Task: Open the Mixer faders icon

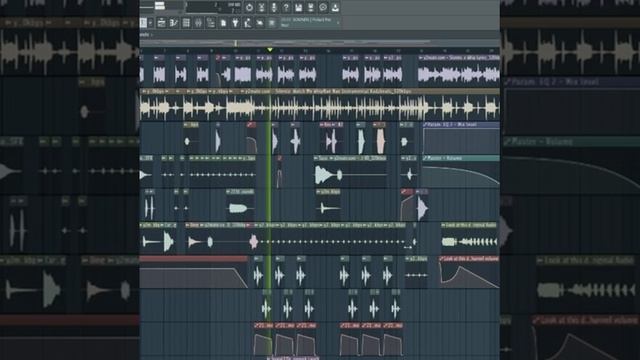Action: point(198,23)
